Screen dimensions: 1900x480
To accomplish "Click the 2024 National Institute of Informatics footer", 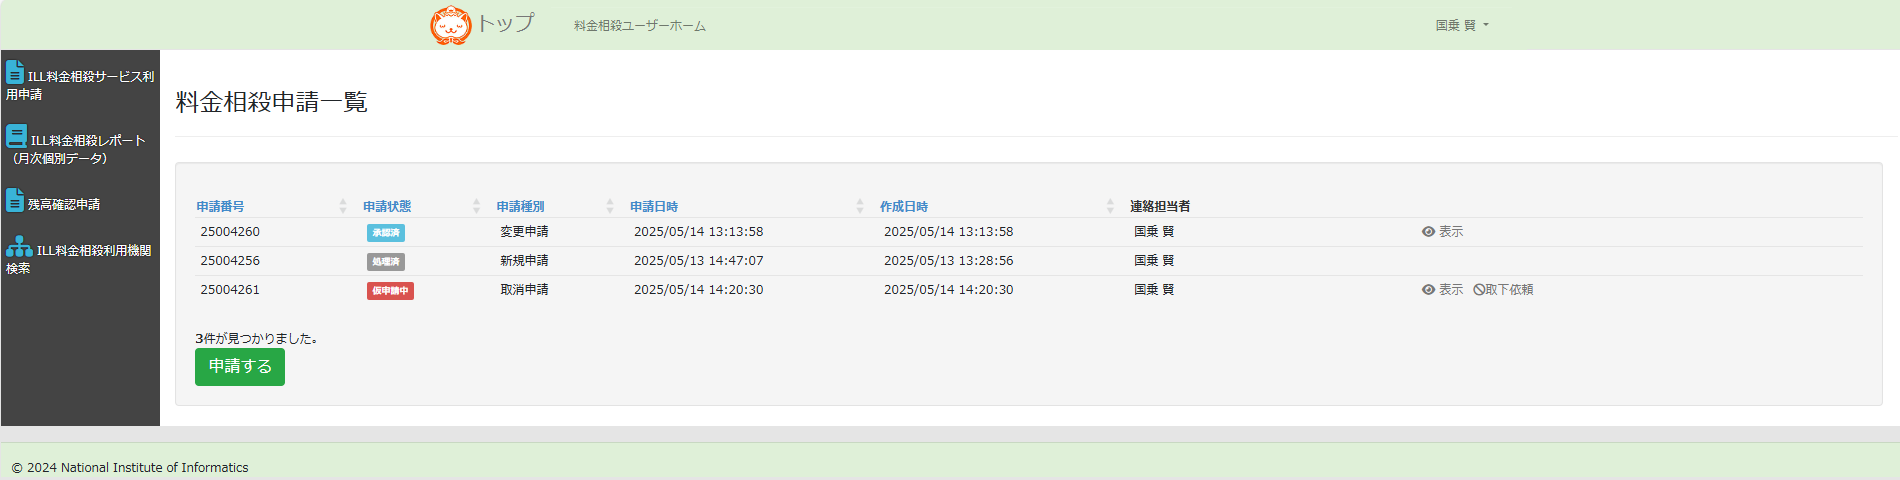I will [x=130, y=468].
